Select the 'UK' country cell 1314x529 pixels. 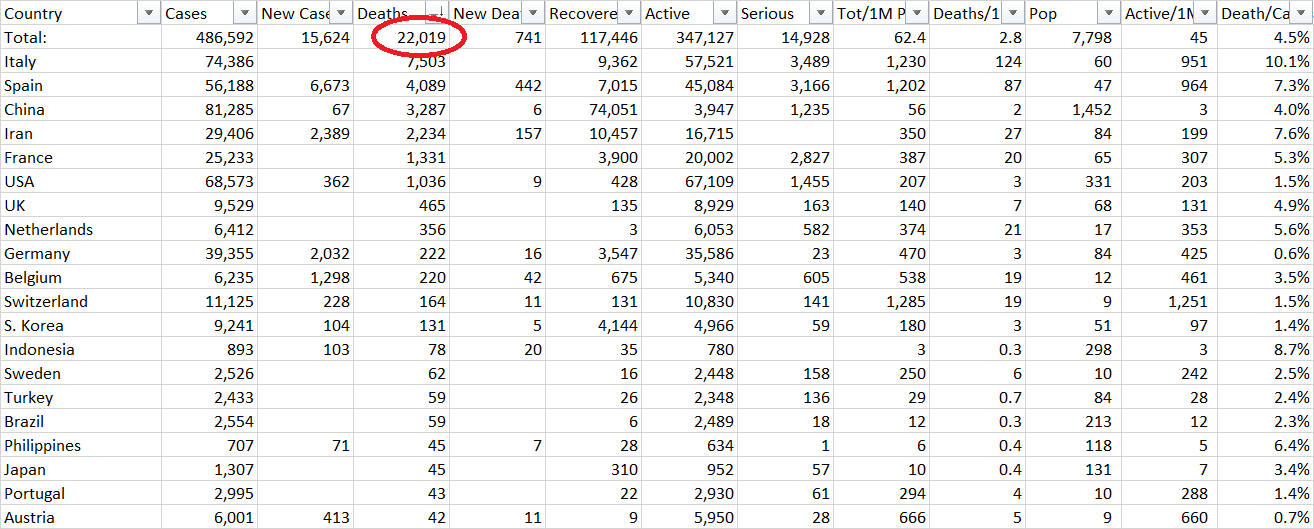(x=81, y=205)
